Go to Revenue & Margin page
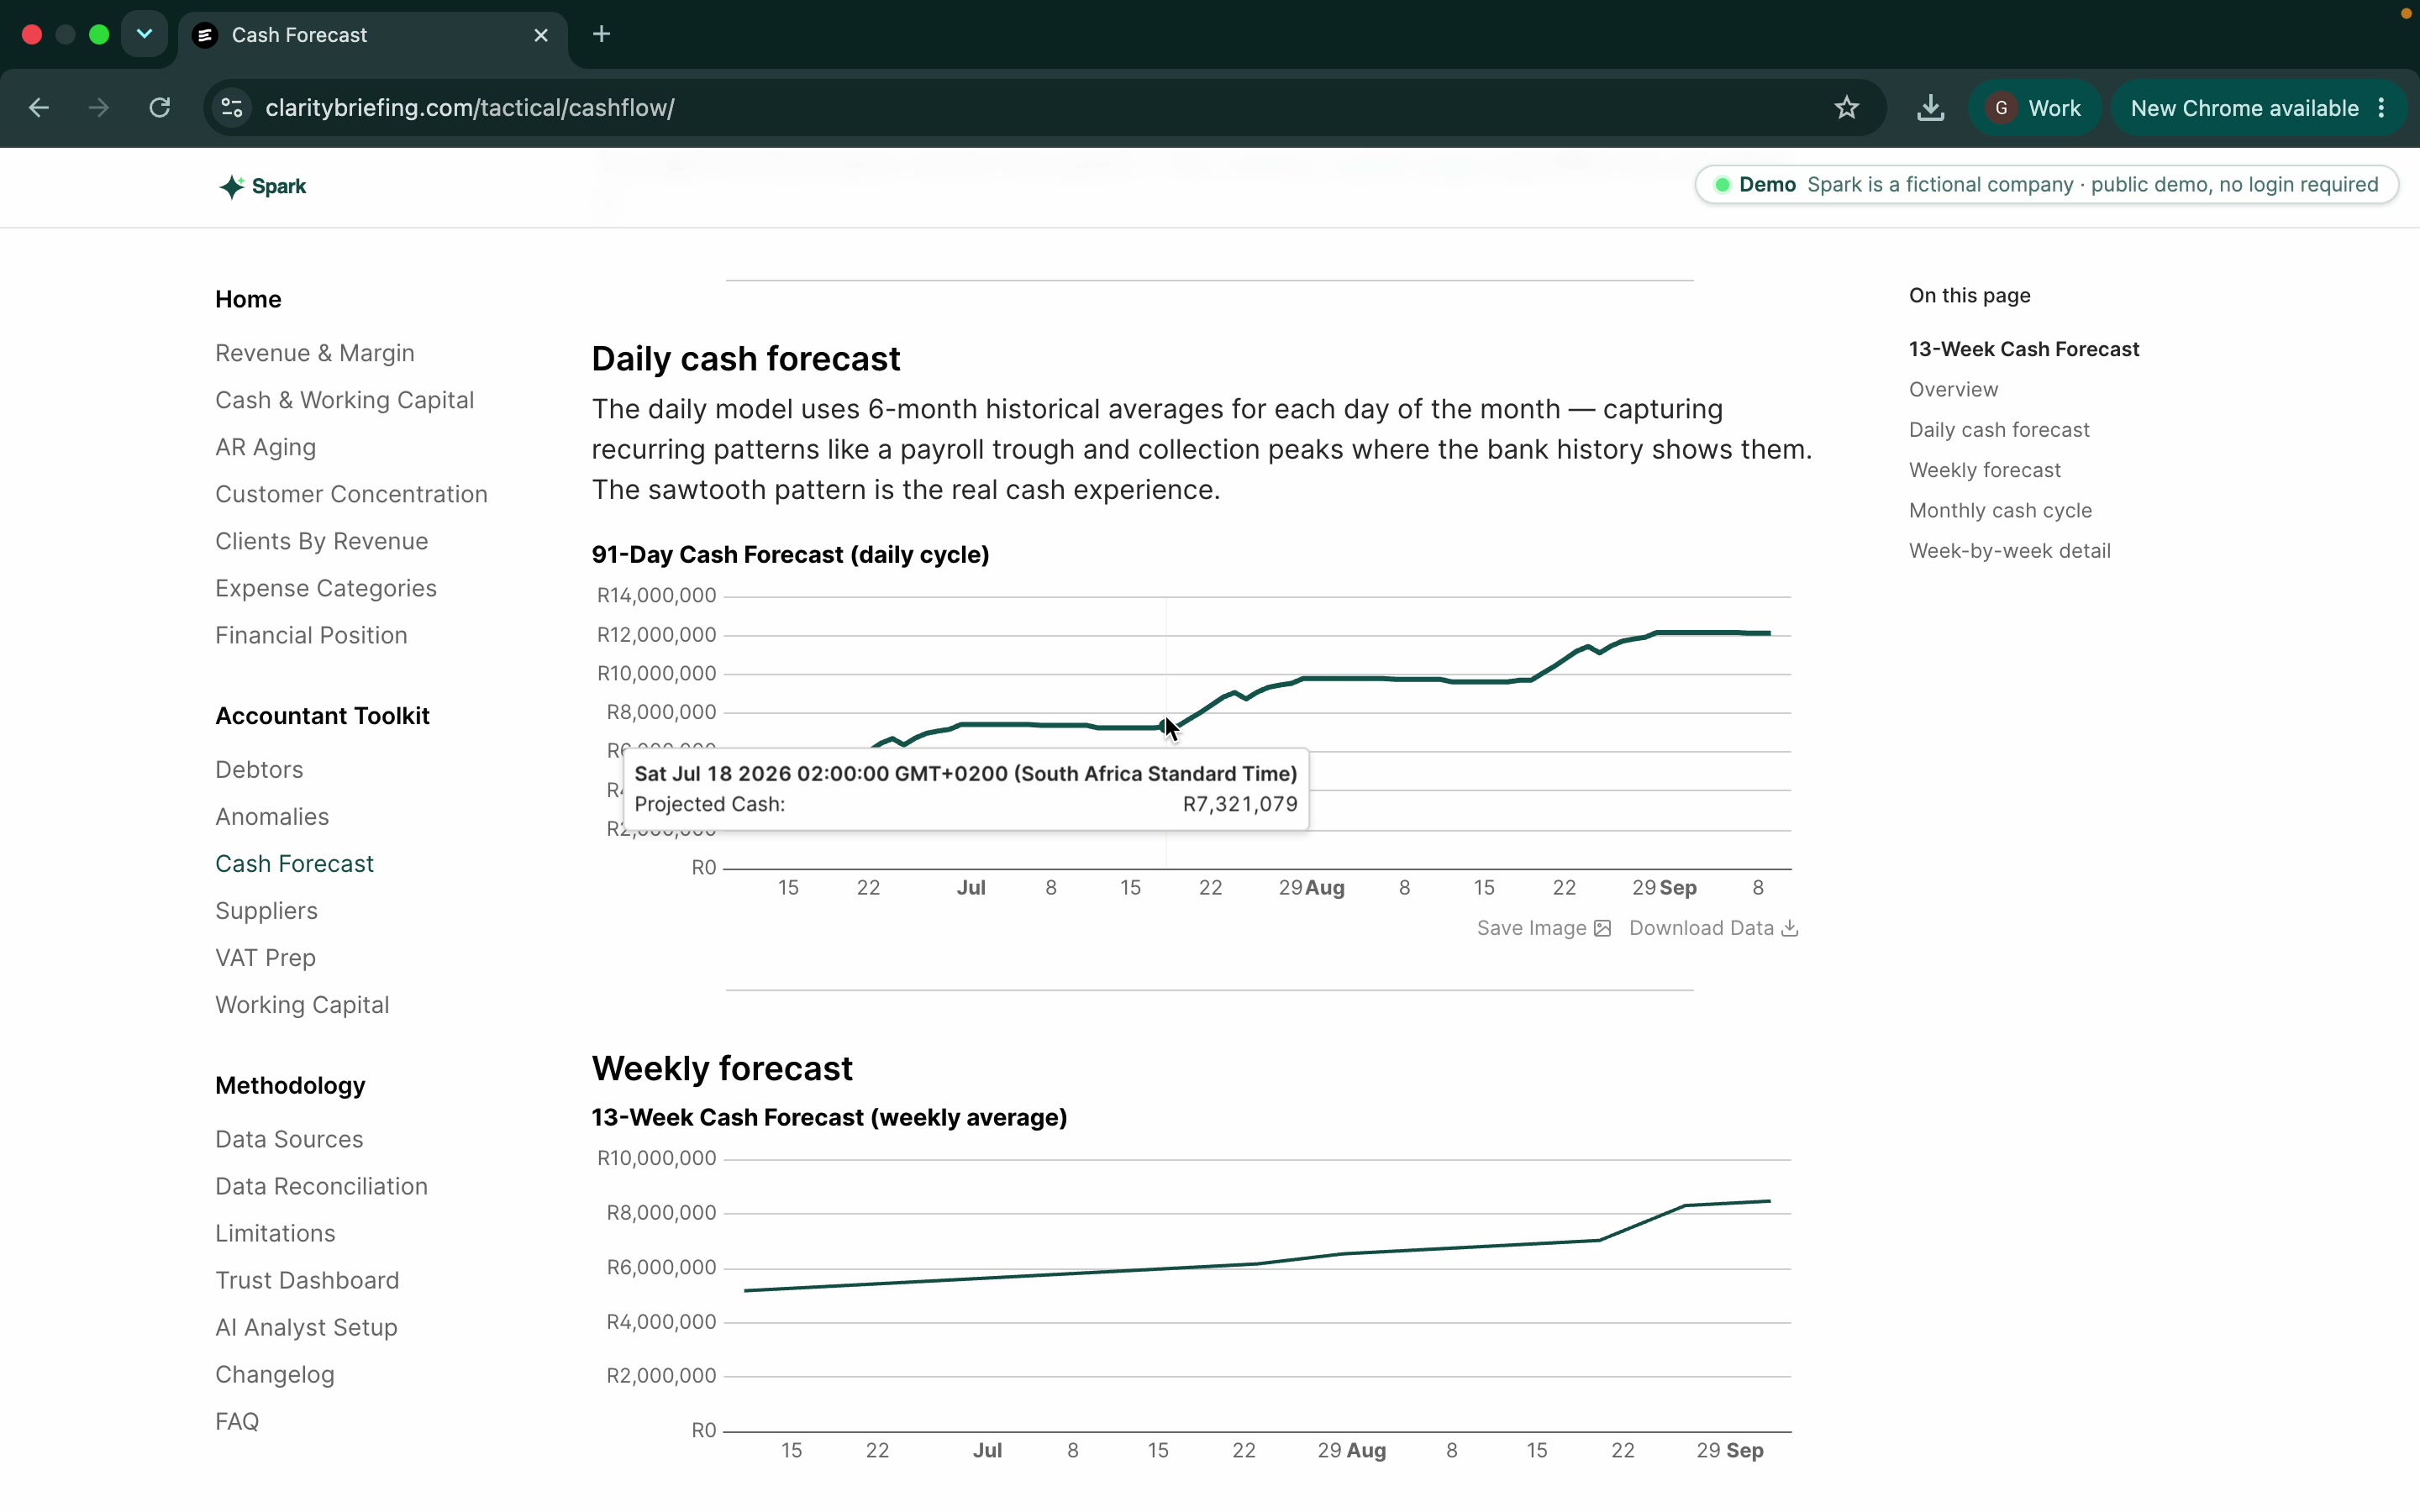2420x1512 pixels. [315, 353]
